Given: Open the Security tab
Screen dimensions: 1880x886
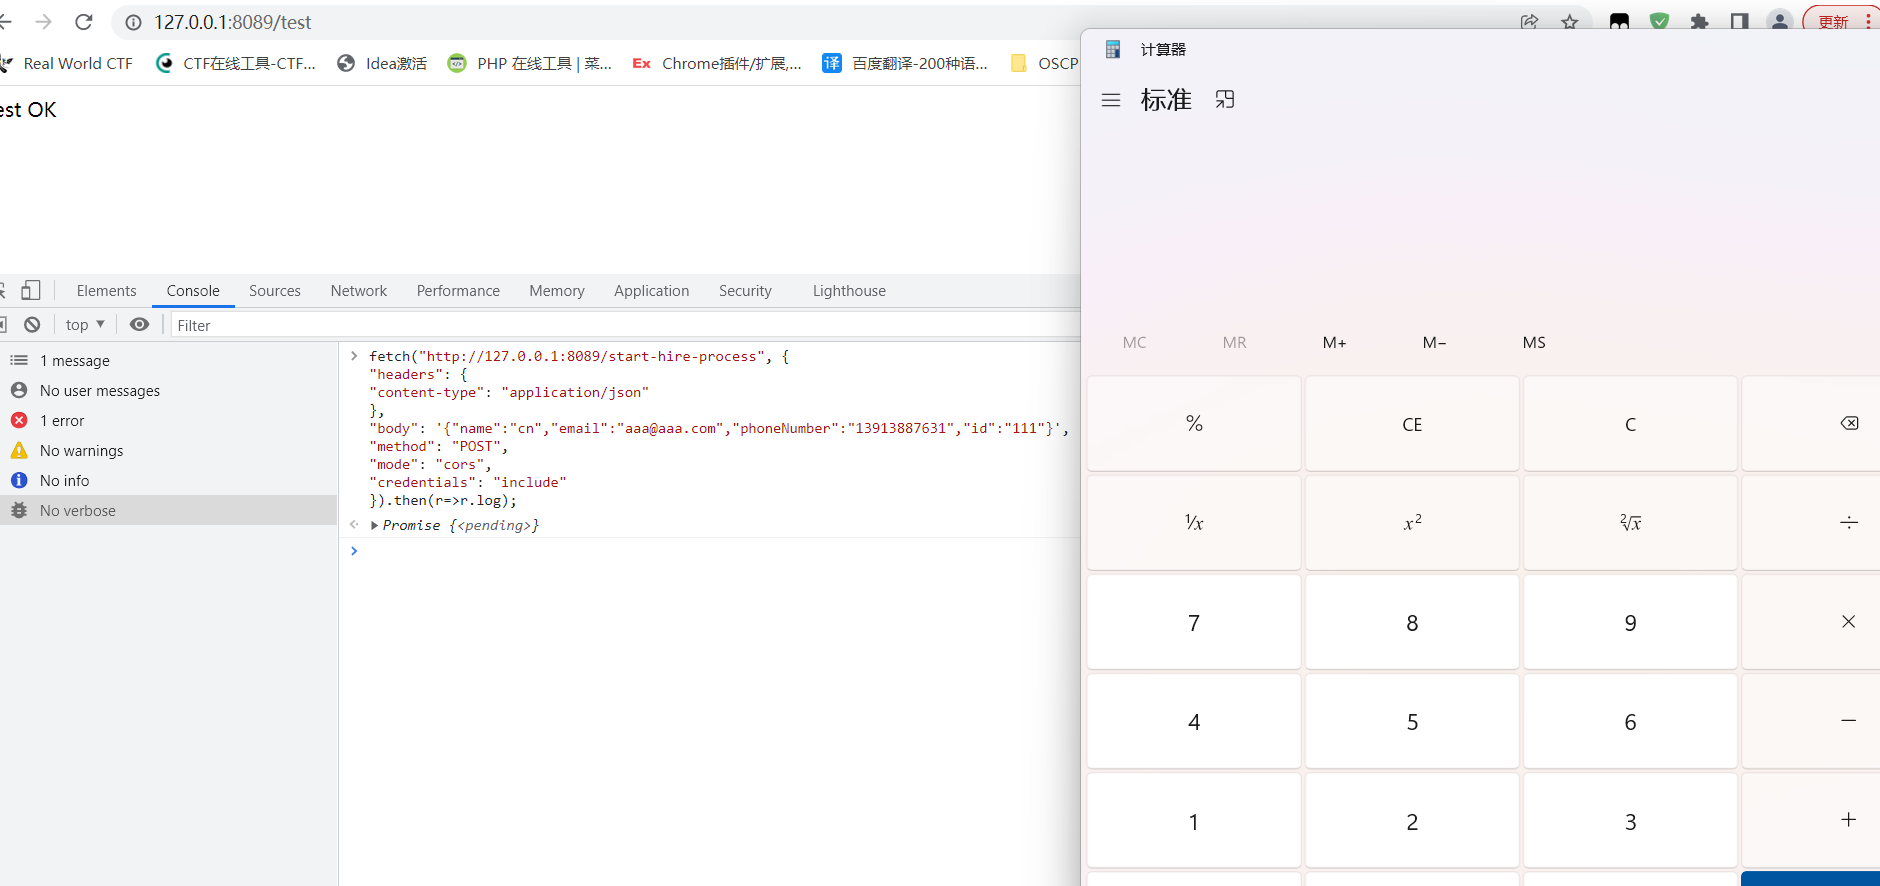Looking at the screenshot, I should (745, 290).
